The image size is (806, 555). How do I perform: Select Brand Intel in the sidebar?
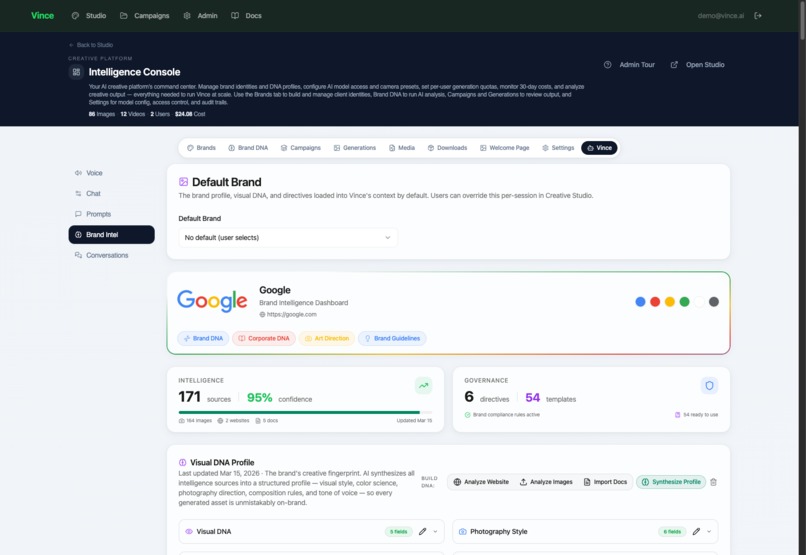(x=112, y=235)
